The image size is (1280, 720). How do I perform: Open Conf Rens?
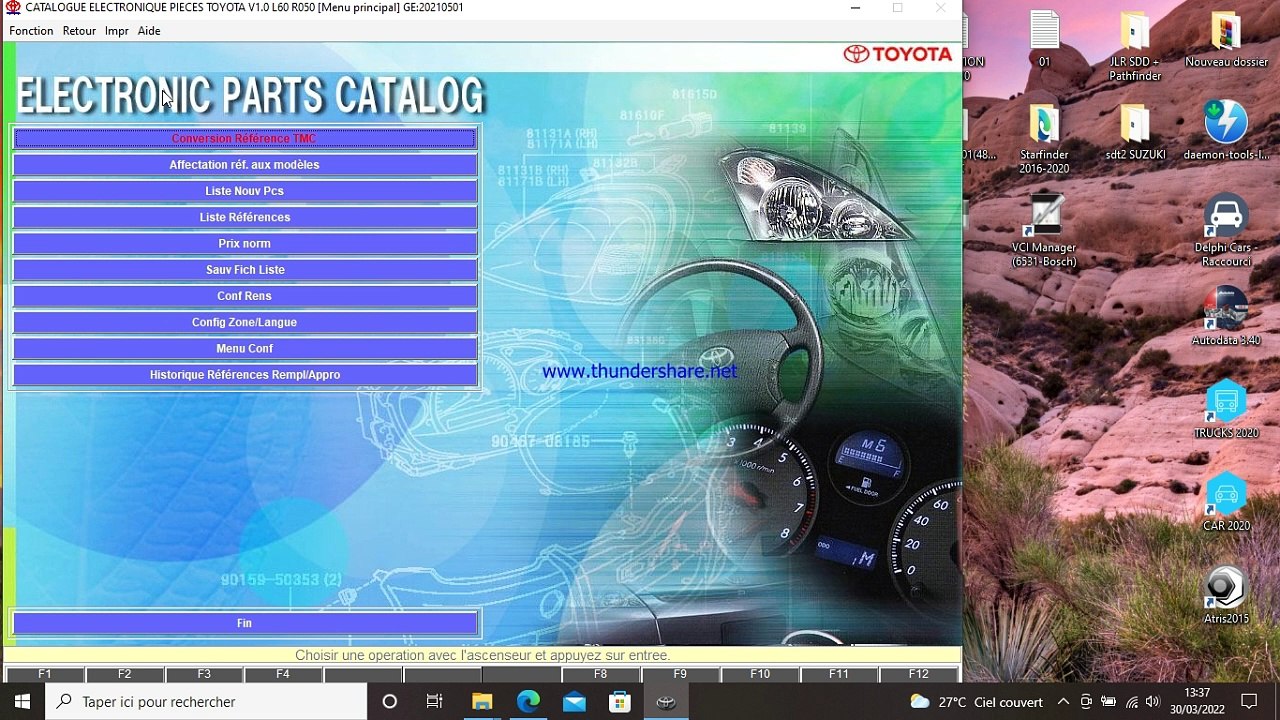pyautogui.click(x=245, y=296)
